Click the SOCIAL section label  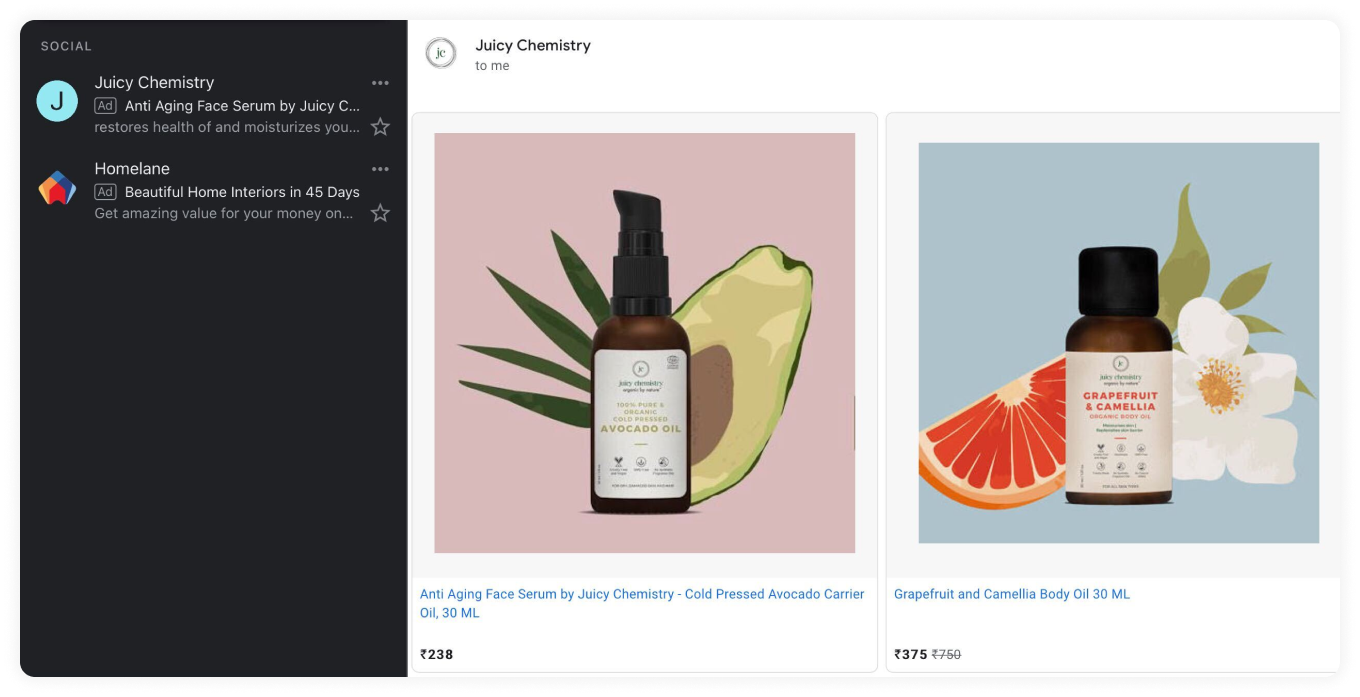pyautogui.click(x=66, y=46)
